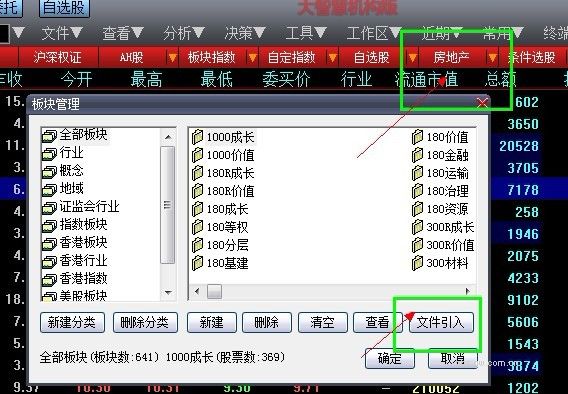Click the 1000成长 block folder icon

(x=197, y=137)
